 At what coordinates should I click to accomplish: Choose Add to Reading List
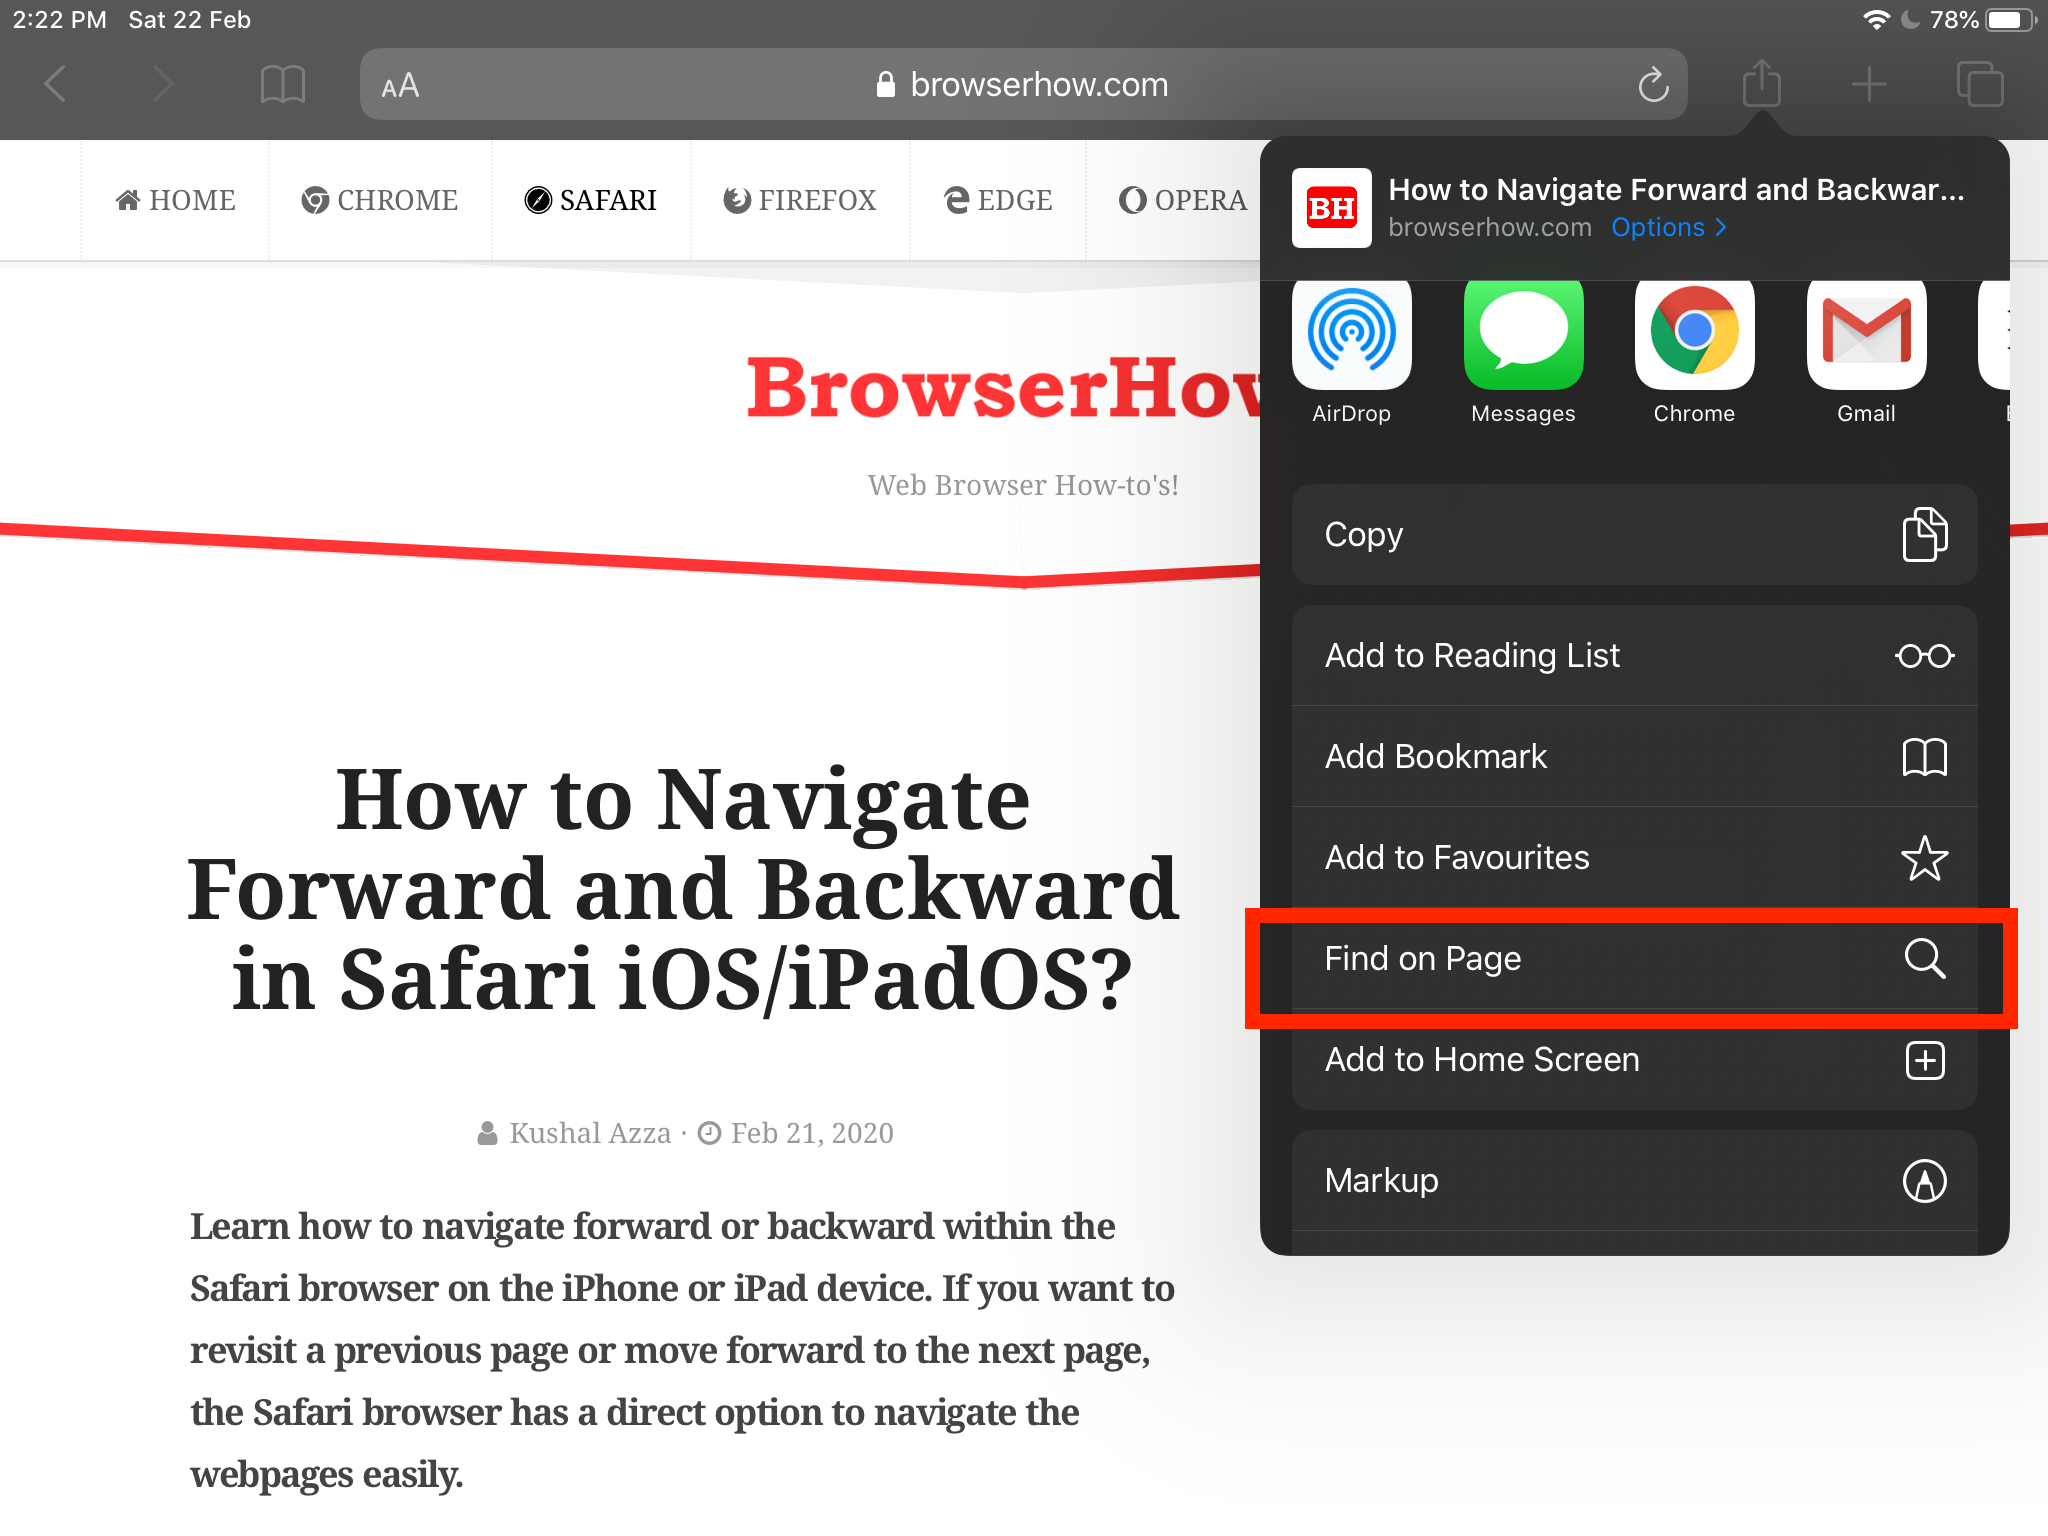(1635, 656)
